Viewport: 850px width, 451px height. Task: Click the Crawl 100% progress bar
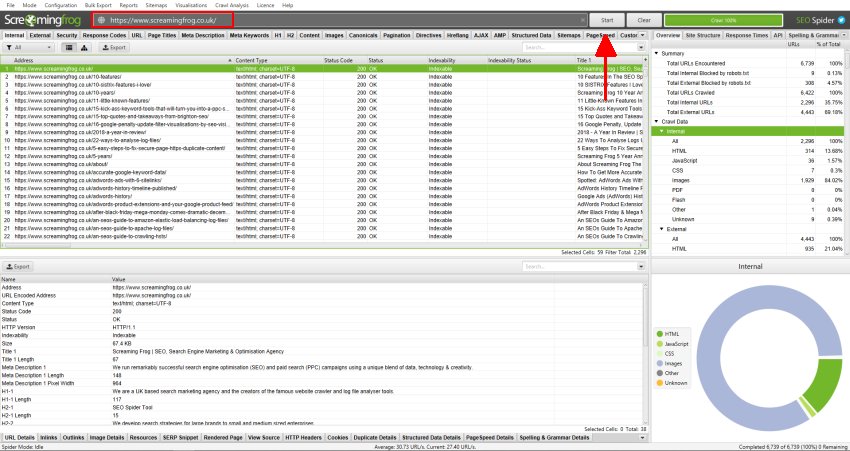(x=723, y=21)
